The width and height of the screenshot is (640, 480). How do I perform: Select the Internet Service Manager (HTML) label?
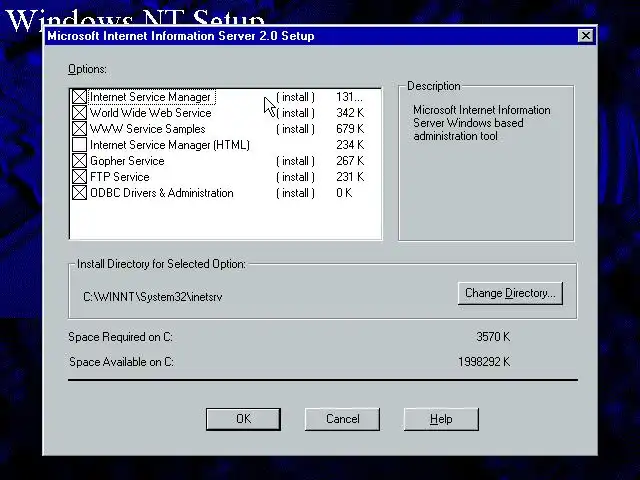point(170,145)
